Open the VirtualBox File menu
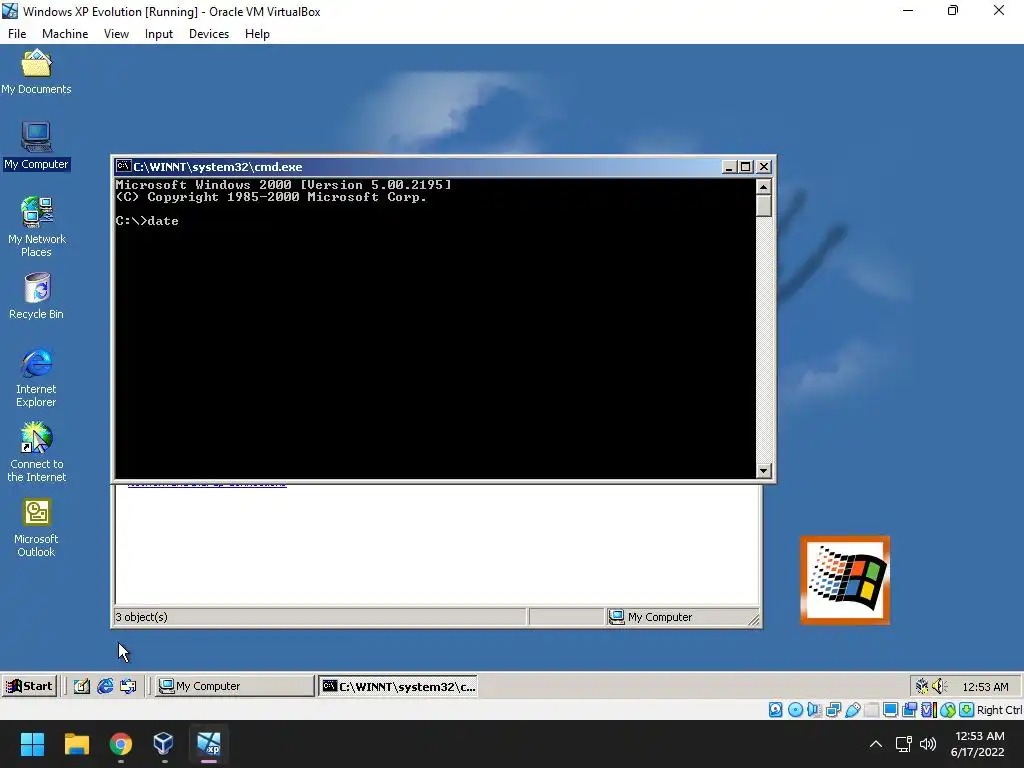This screenshot has height=768, width=1024. tap(17, 34)
